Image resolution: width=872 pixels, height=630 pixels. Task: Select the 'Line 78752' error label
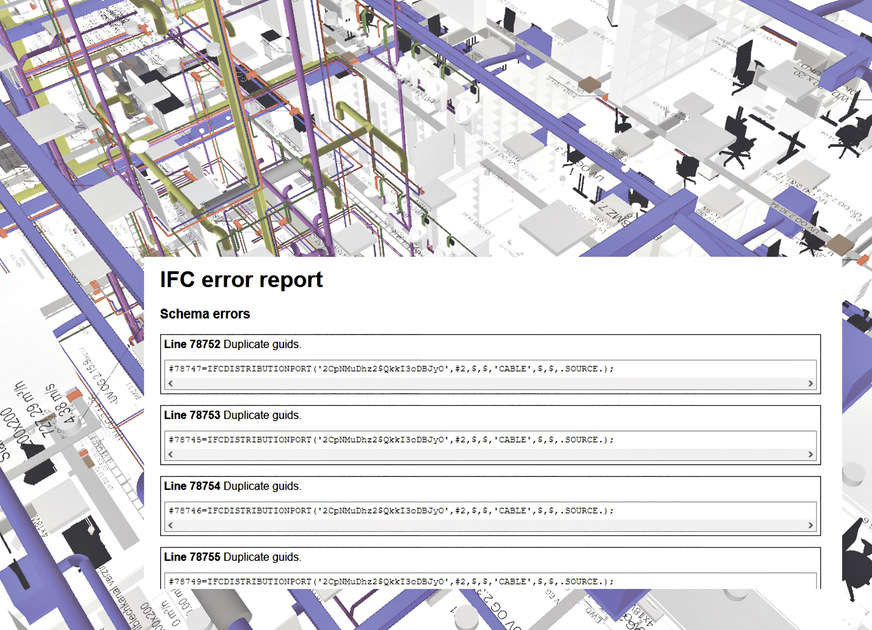click(x=191, y=344)
